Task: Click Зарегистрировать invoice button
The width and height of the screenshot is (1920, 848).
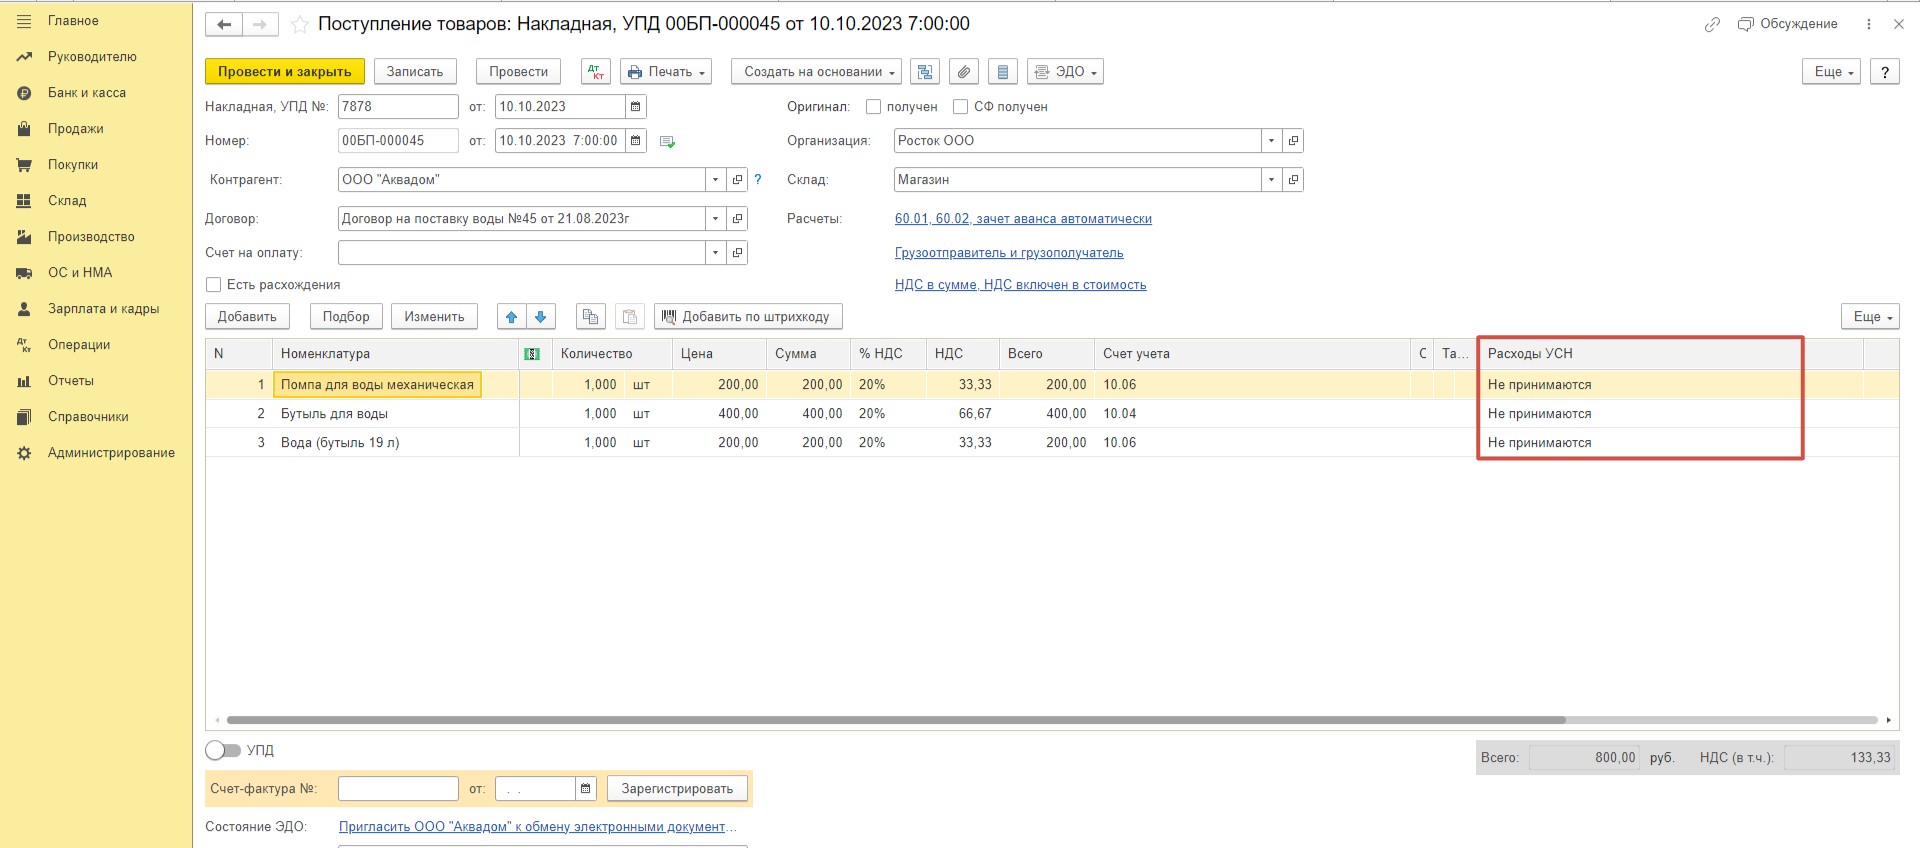Action: [677, 789]
